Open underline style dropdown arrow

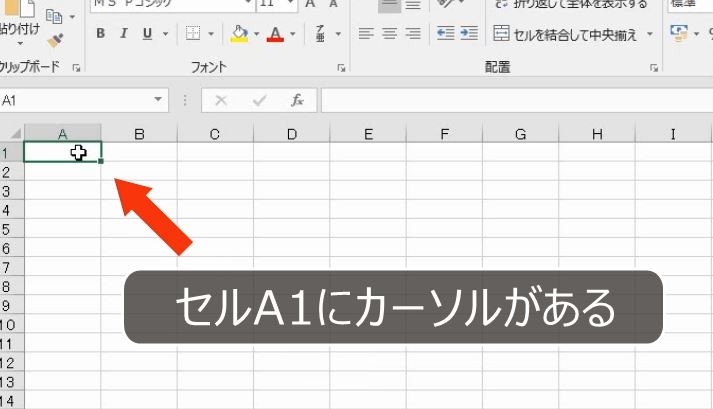[166, 34]
